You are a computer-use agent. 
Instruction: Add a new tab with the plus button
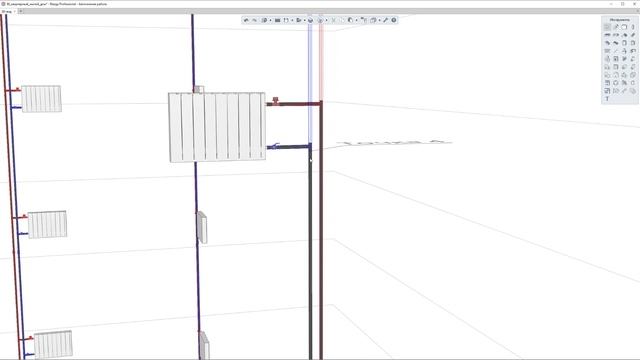[x=20, y=11]
